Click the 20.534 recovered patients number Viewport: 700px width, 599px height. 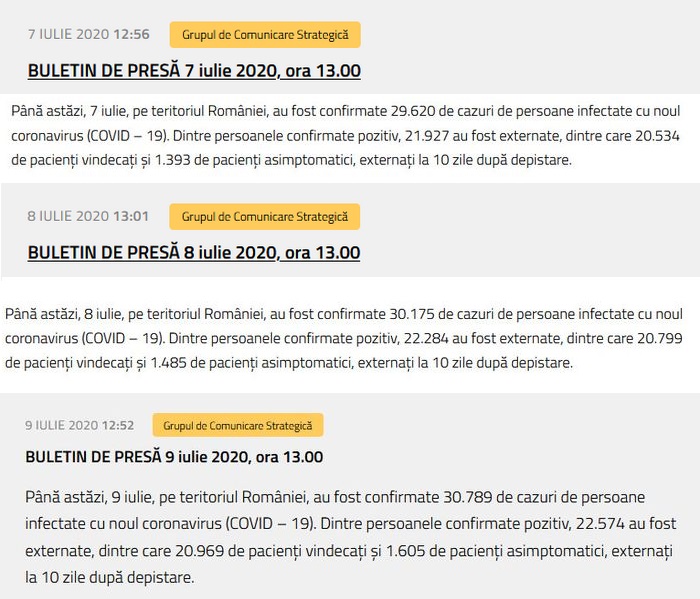click(657, 136)
